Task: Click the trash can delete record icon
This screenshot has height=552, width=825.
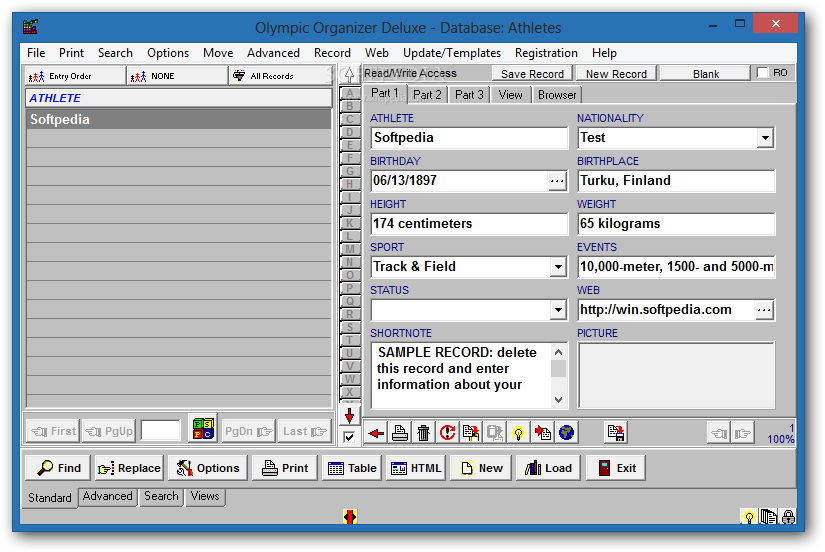Action: coord(424,433)
